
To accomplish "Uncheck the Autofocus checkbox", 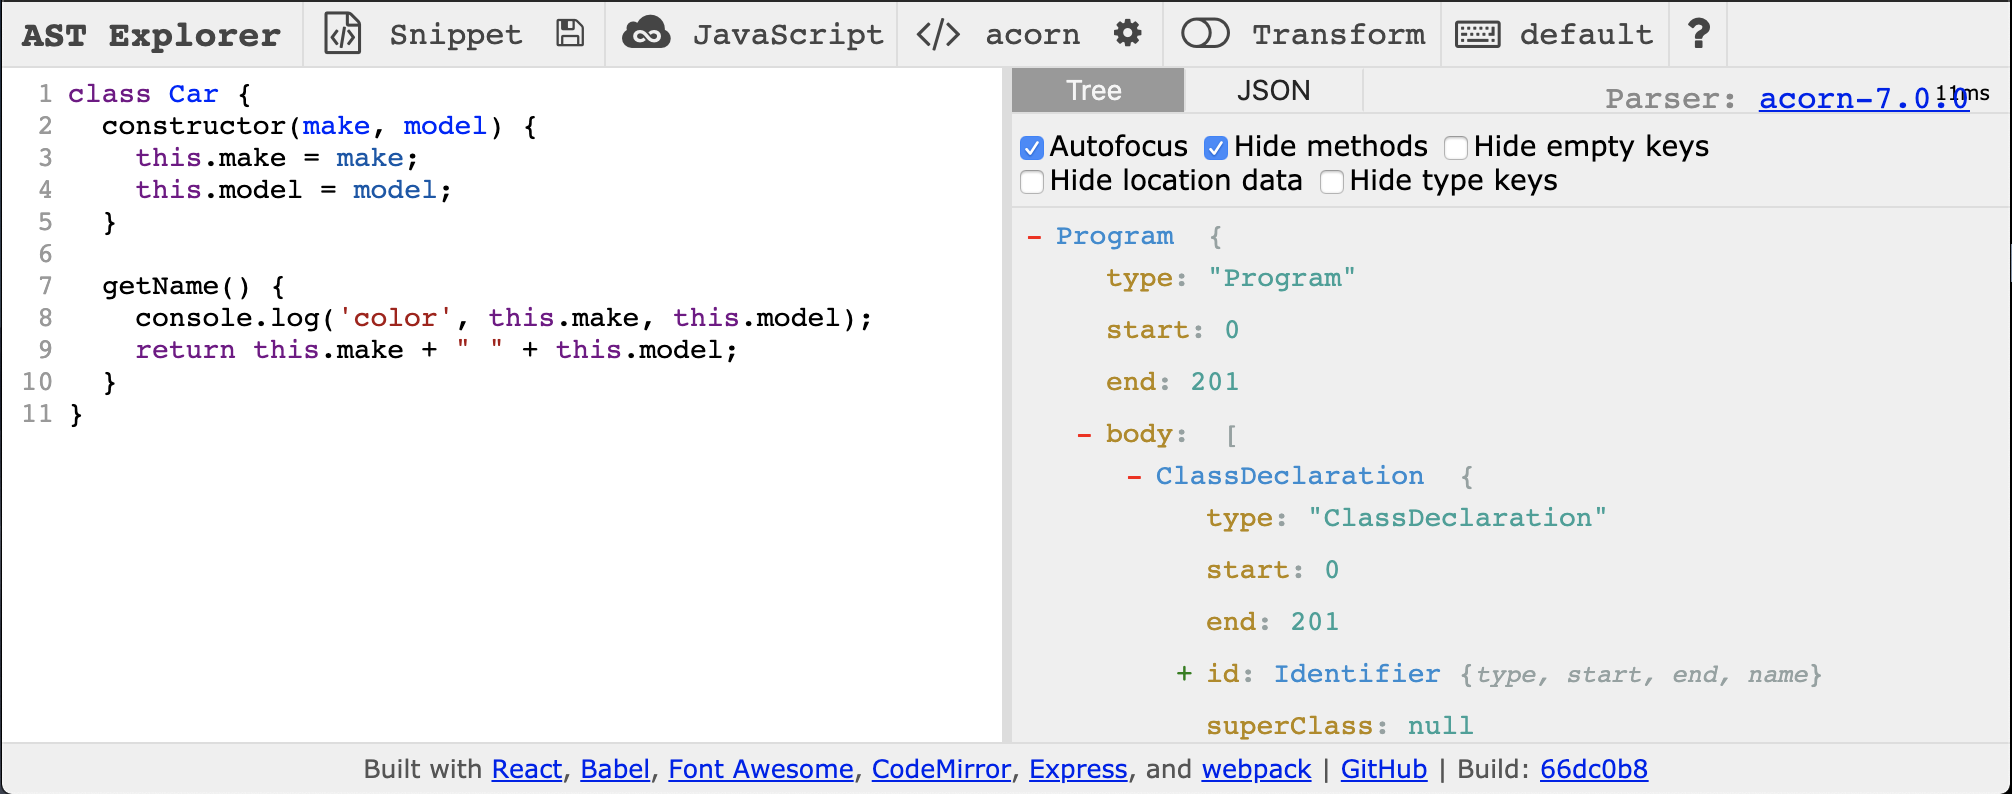I will (x=1032, y=148).
